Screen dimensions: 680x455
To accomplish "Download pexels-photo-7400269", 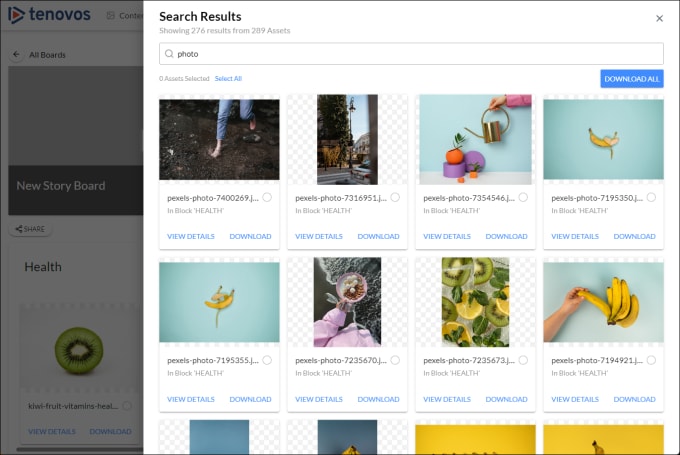I will click(250, 236).
